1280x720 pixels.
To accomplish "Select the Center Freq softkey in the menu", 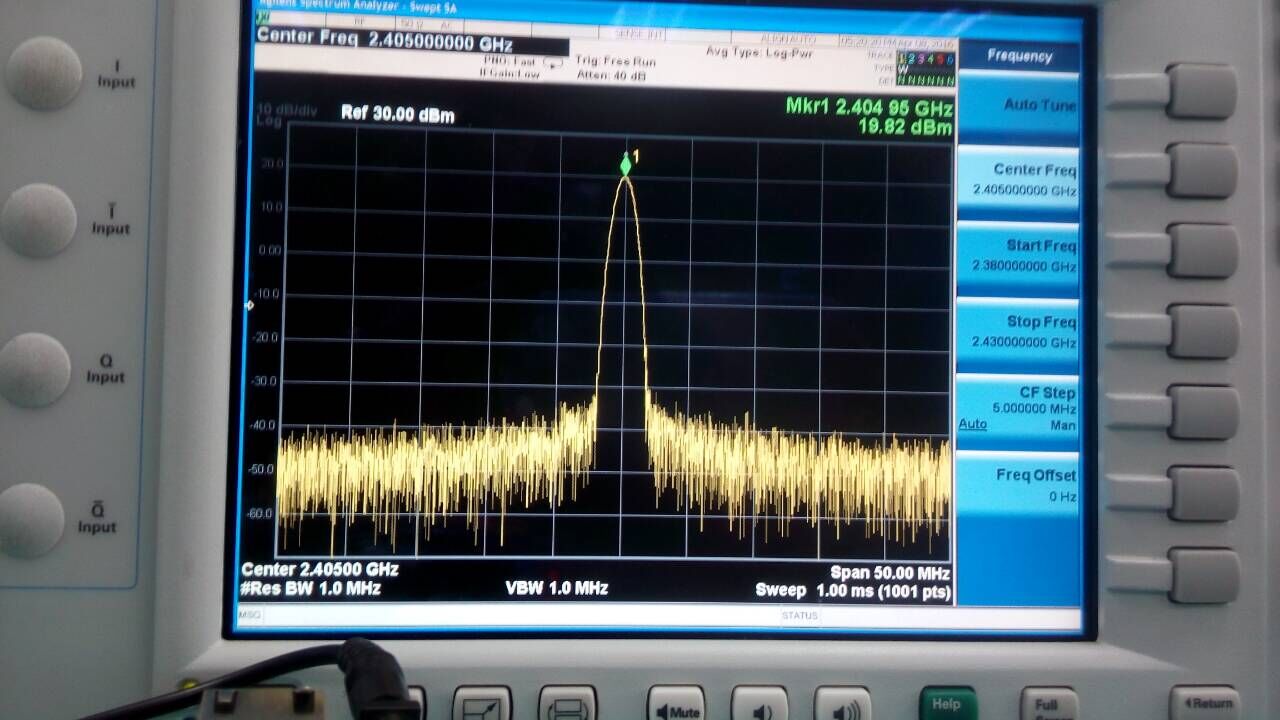I will (1018, 180).
